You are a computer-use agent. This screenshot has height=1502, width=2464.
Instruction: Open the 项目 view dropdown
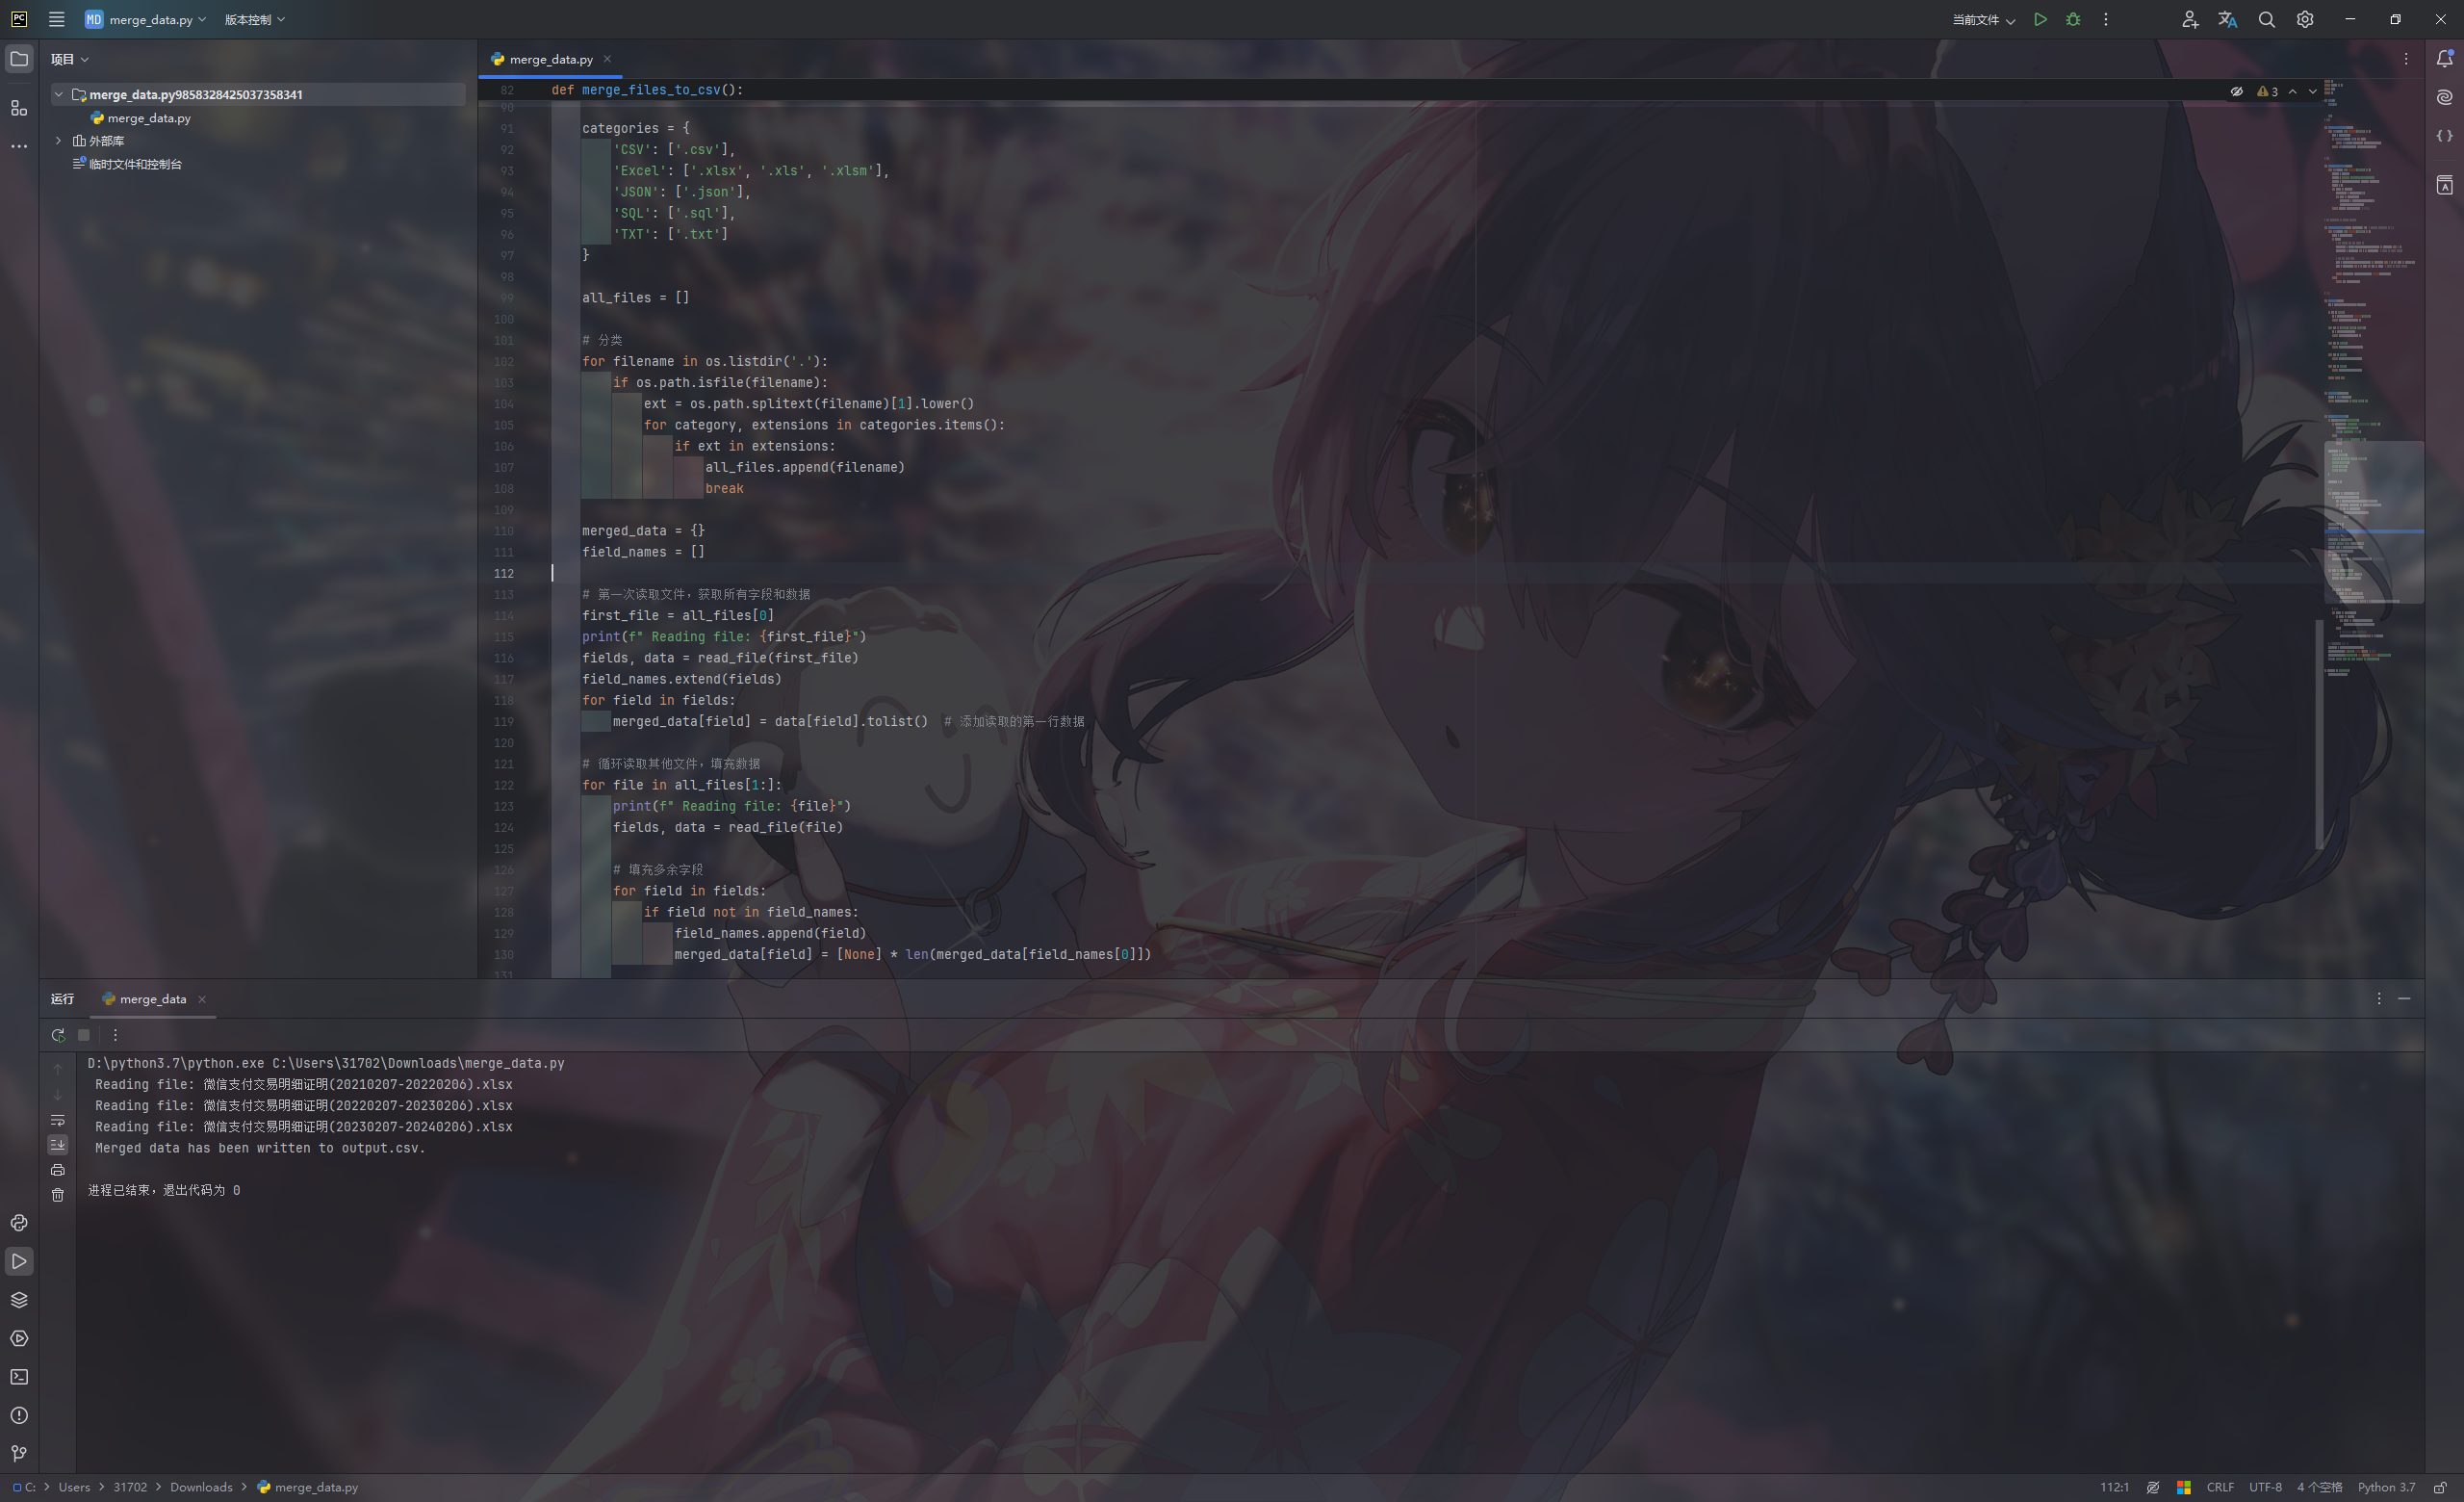[70, 59]
